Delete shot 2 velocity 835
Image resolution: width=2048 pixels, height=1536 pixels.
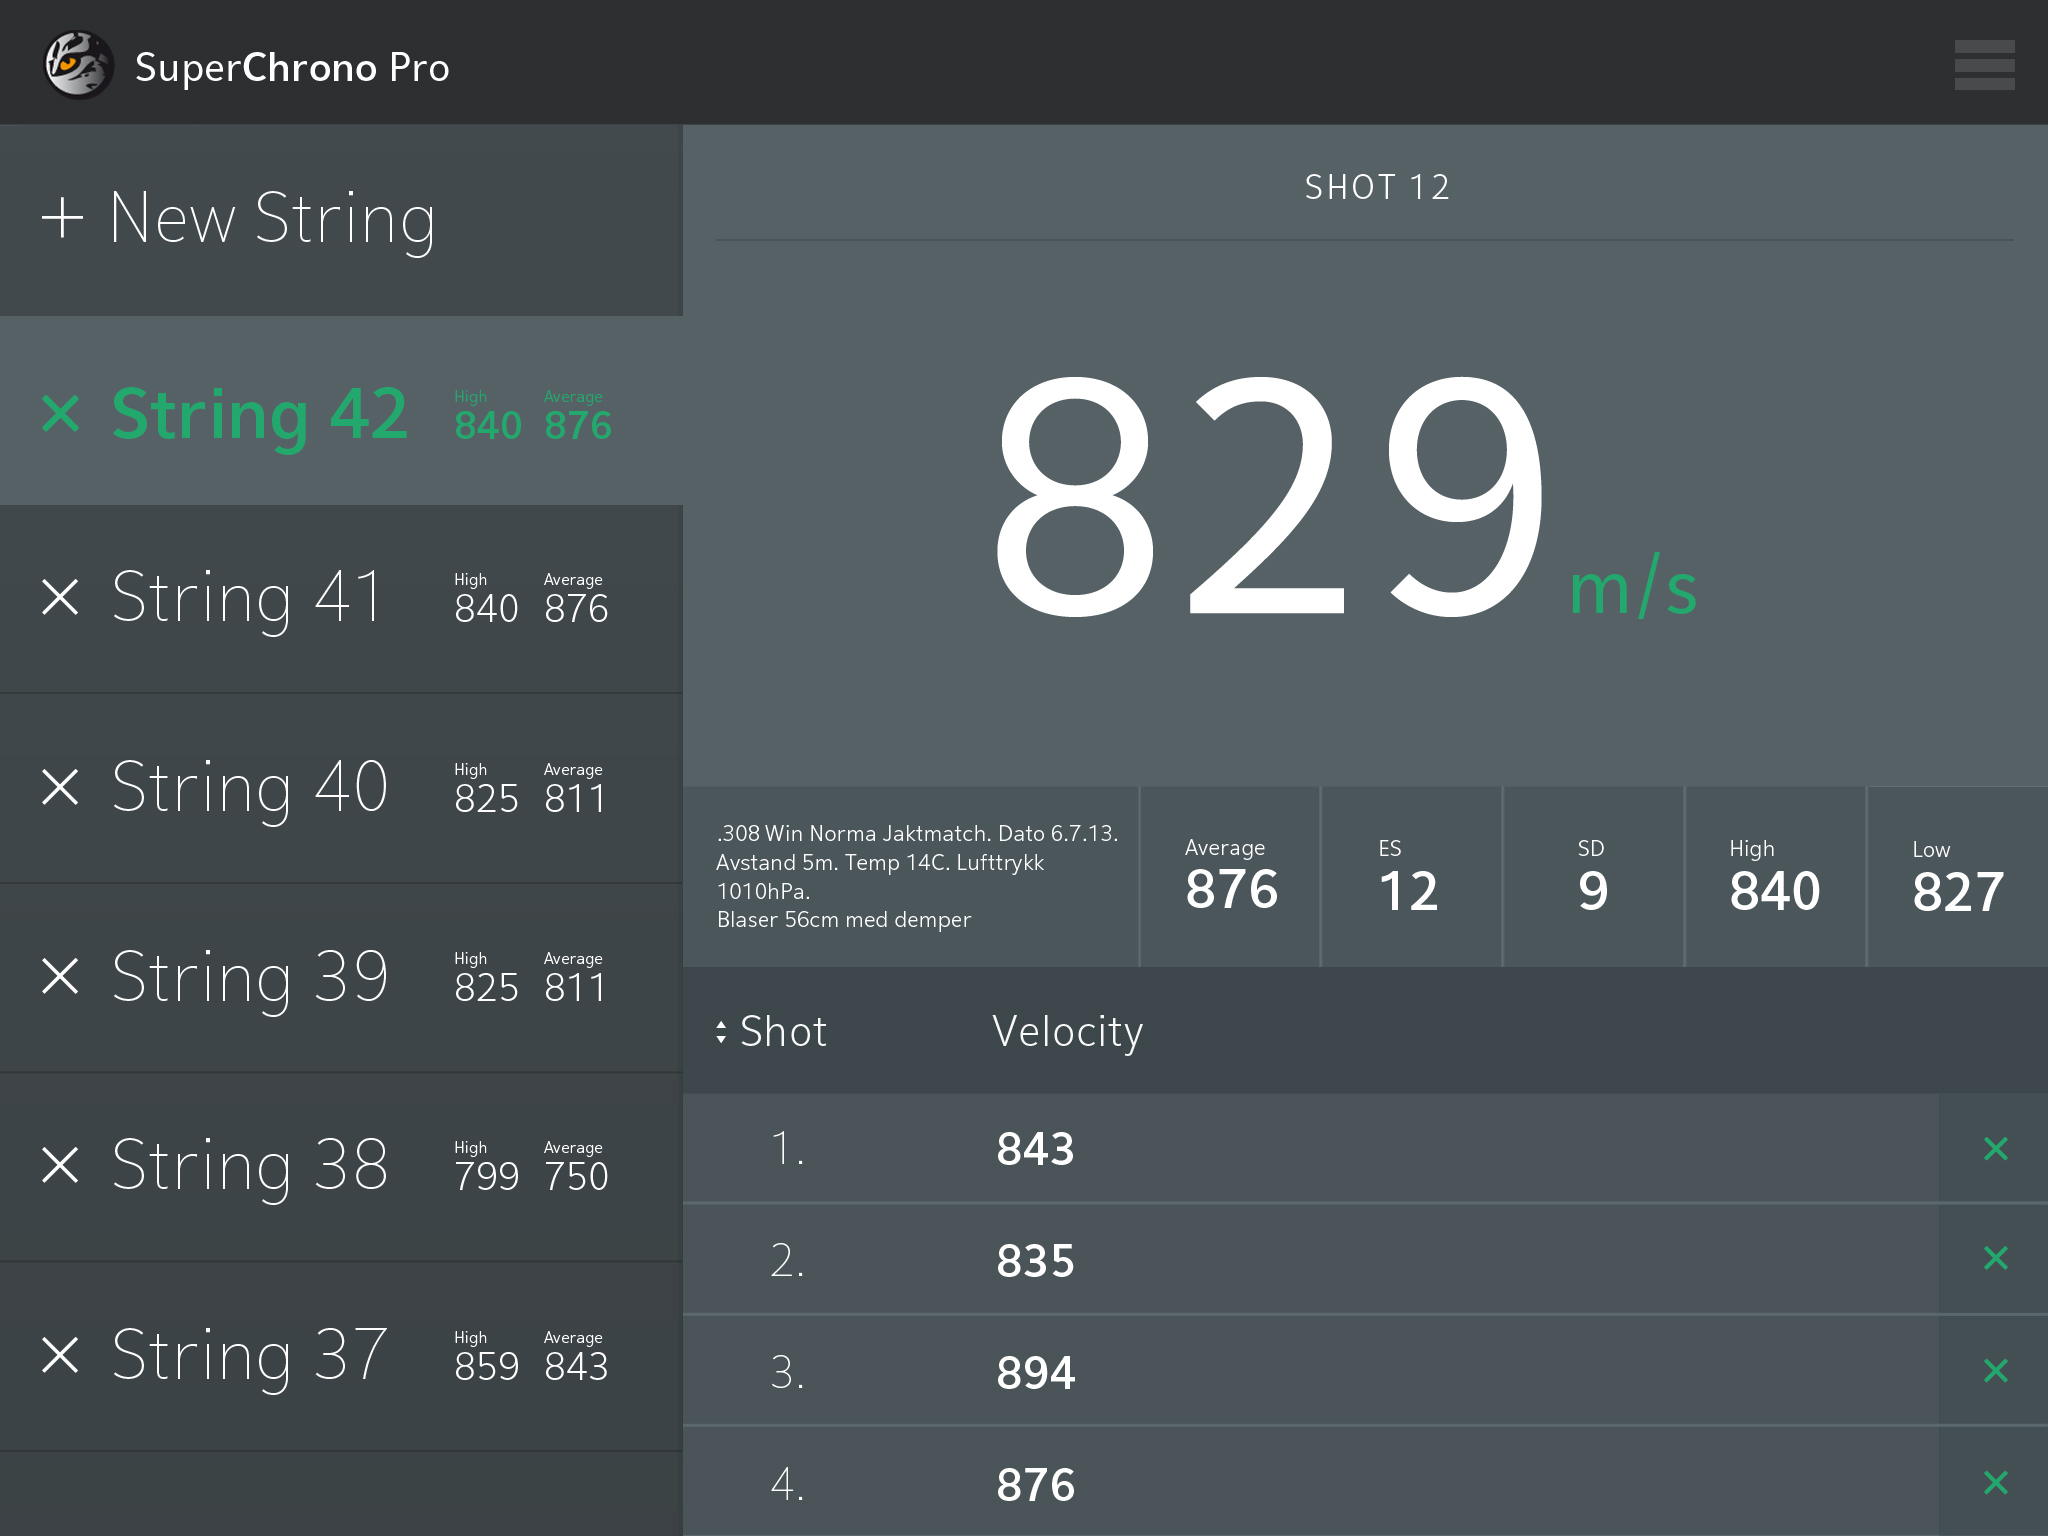point(1995,1258)
